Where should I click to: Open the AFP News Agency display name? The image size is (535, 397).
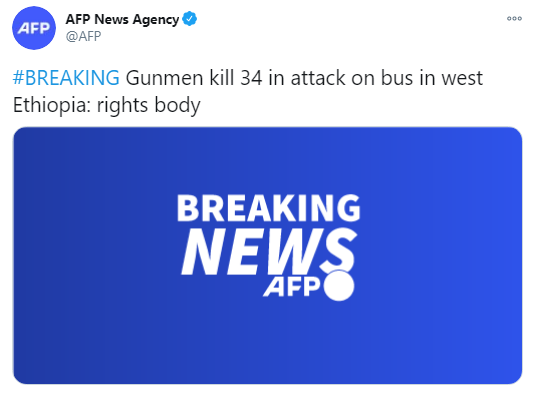coord(122,19)
